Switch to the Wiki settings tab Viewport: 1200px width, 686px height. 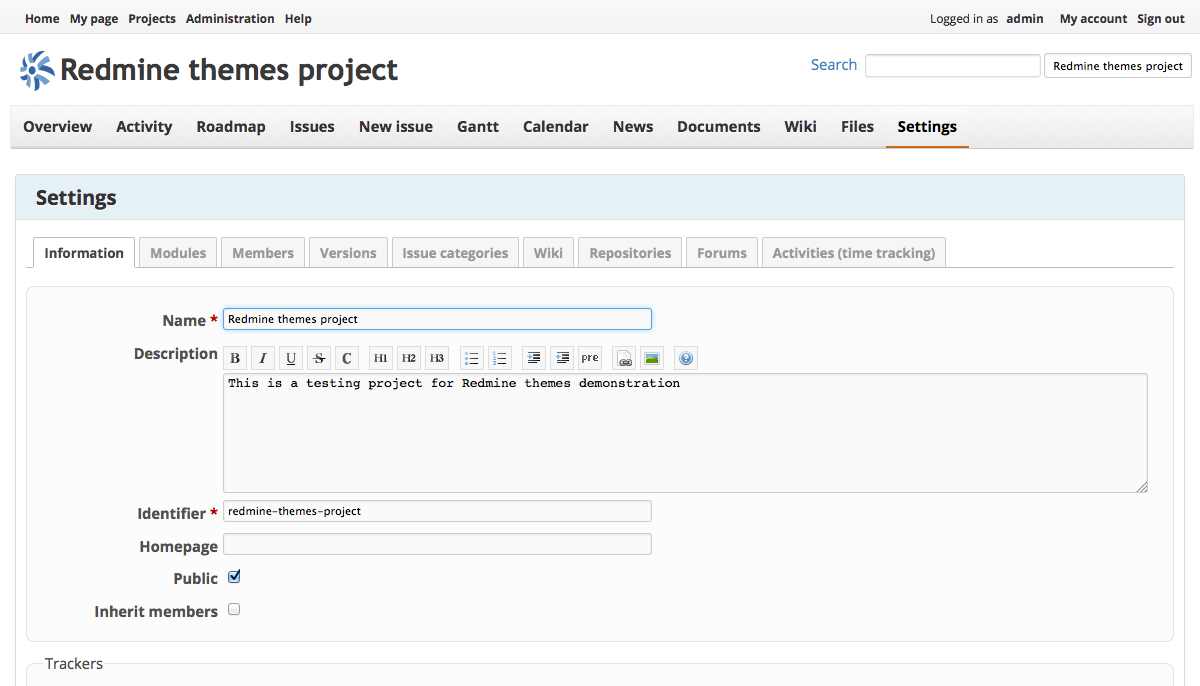pos(548,253)
